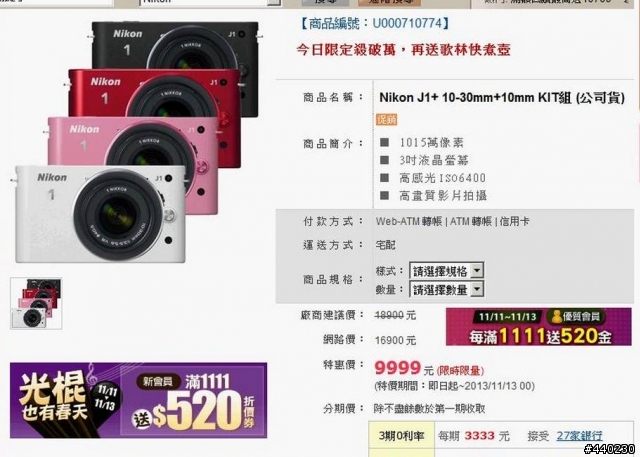This screenshot has height=457, width=640.
Task: Click the purple 光棍也有春天 $520 coupon banner
Action: tap(138, 400)
